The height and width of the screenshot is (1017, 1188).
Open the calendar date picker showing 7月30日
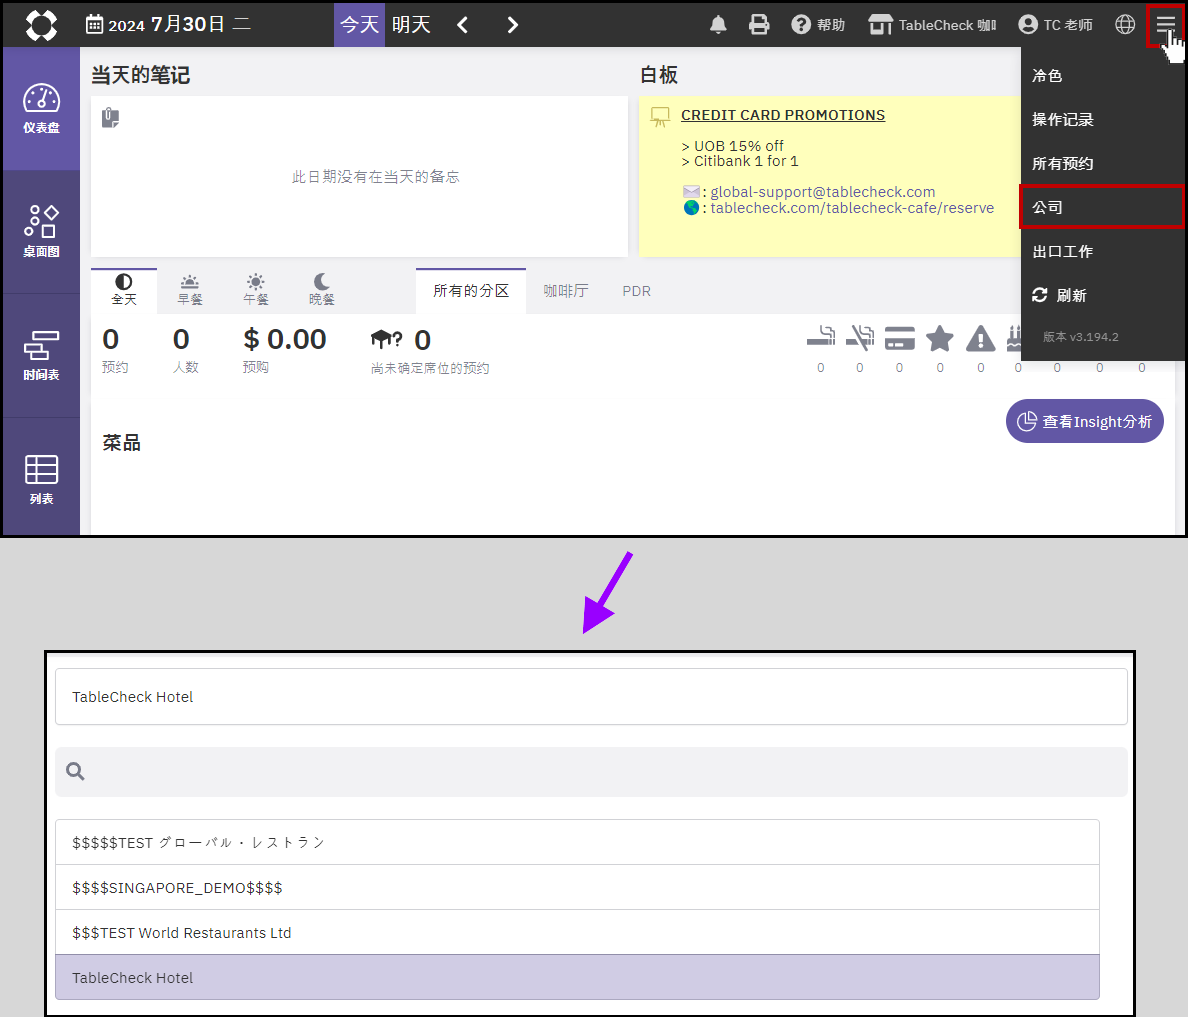167,25
